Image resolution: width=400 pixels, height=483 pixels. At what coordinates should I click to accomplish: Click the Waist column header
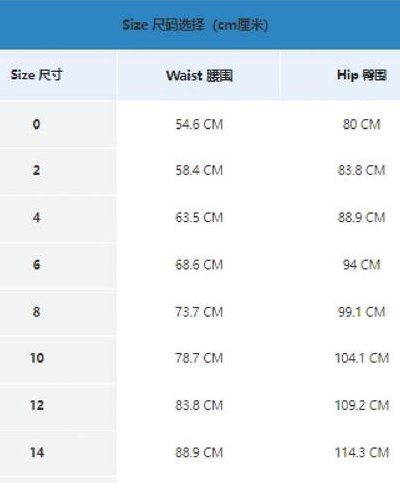pyautogui.click(x=199, y=76)
